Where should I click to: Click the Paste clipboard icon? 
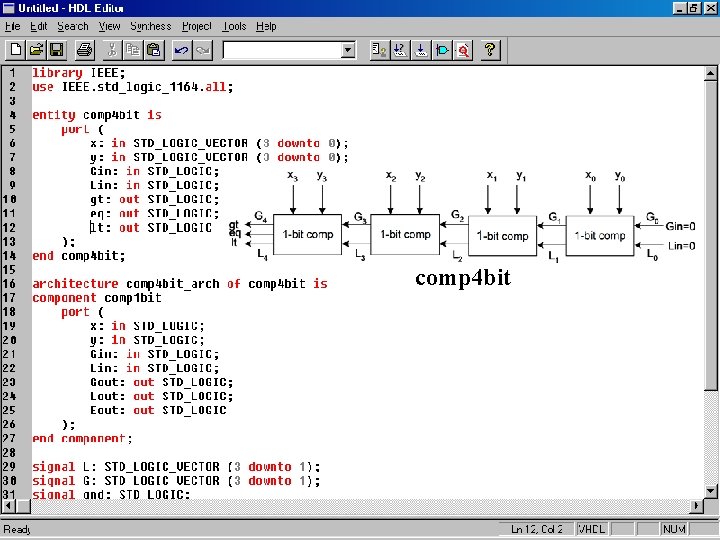pos(154,50)
